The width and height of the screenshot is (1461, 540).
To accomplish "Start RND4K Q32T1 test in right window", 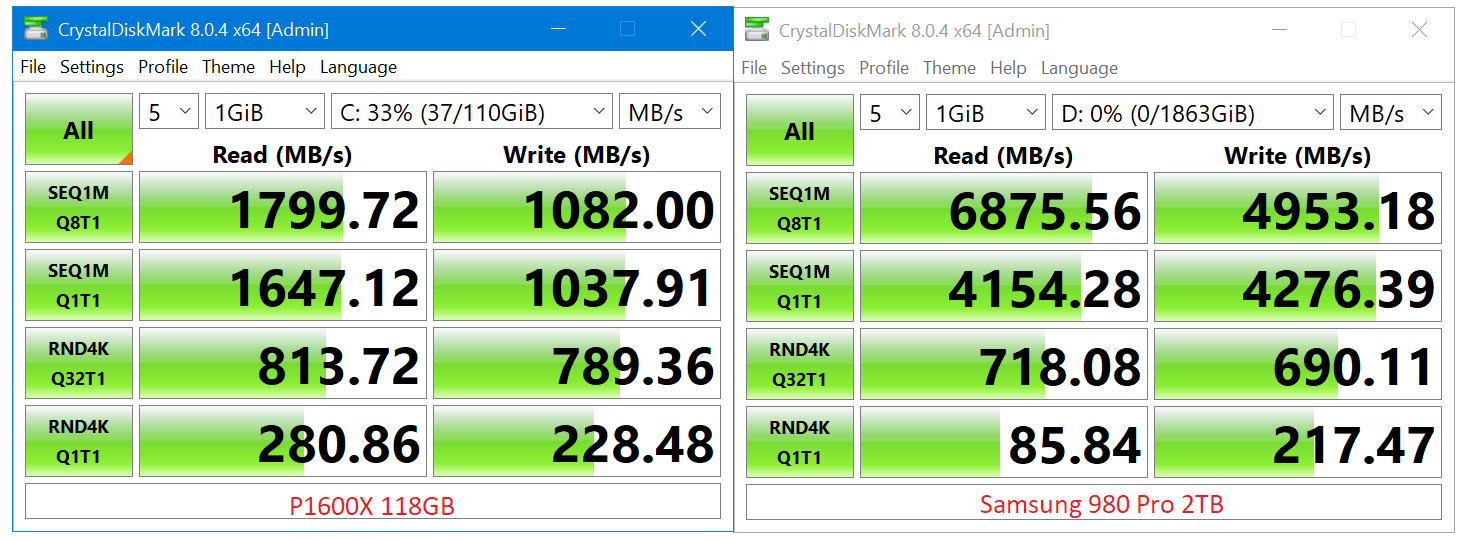I will (800, 364).
